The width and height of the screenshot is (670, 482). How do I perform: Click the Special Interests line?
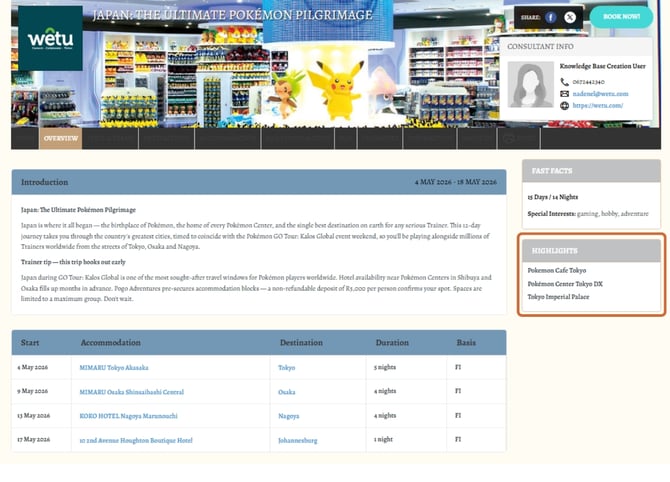588,214
